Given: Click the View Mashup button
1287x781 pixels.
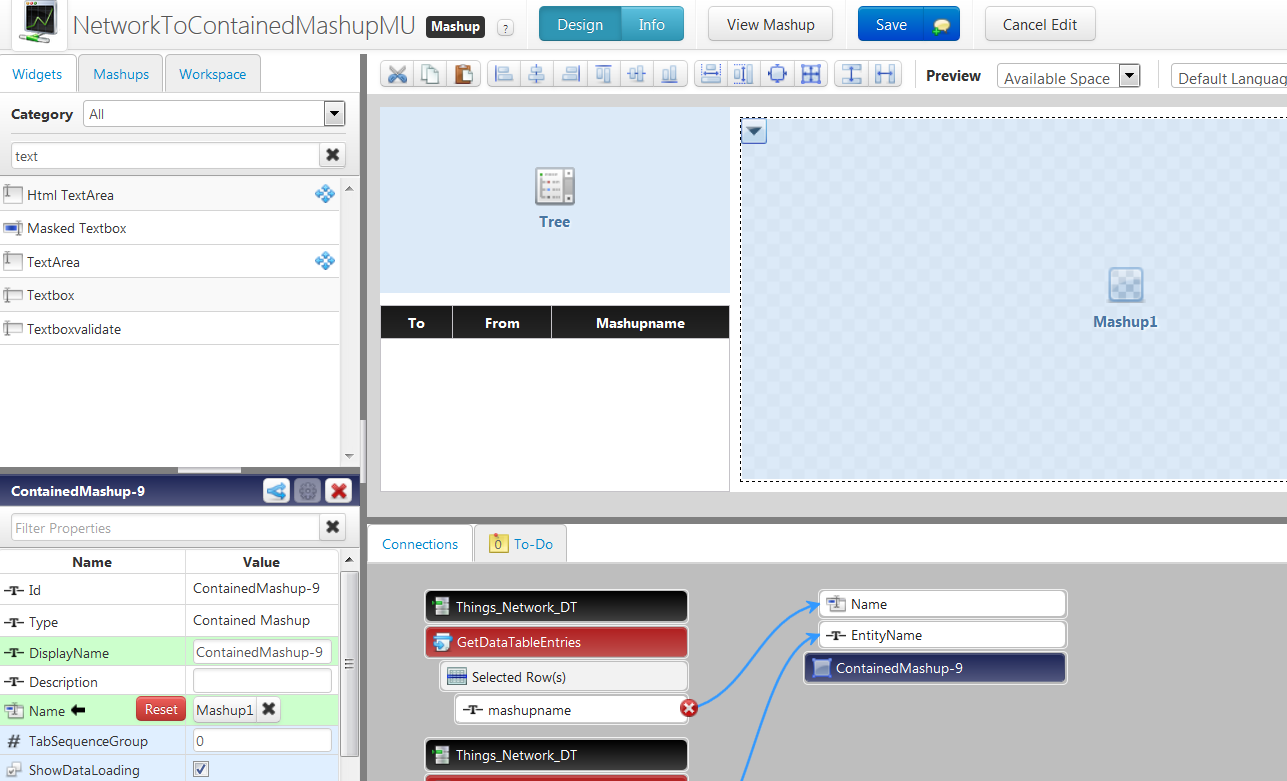Looking at the screenshot, I should point(770,25).
